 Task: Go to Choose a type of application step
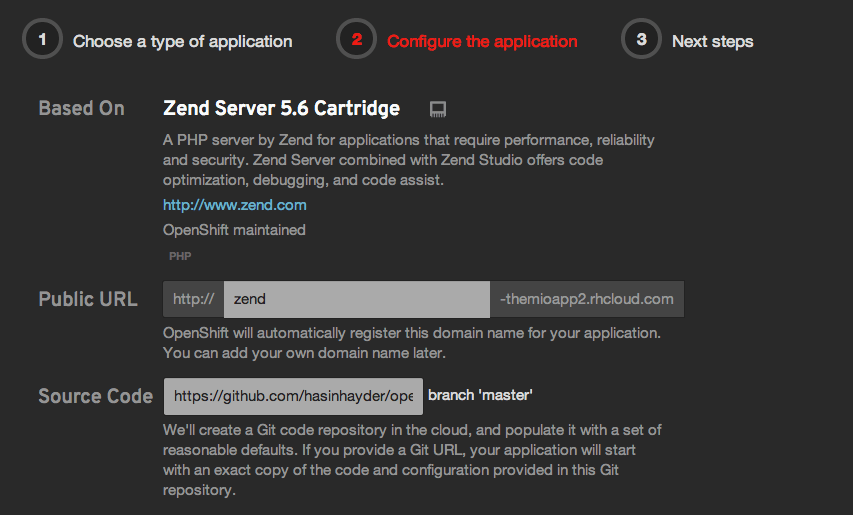(x=183, y=42)
